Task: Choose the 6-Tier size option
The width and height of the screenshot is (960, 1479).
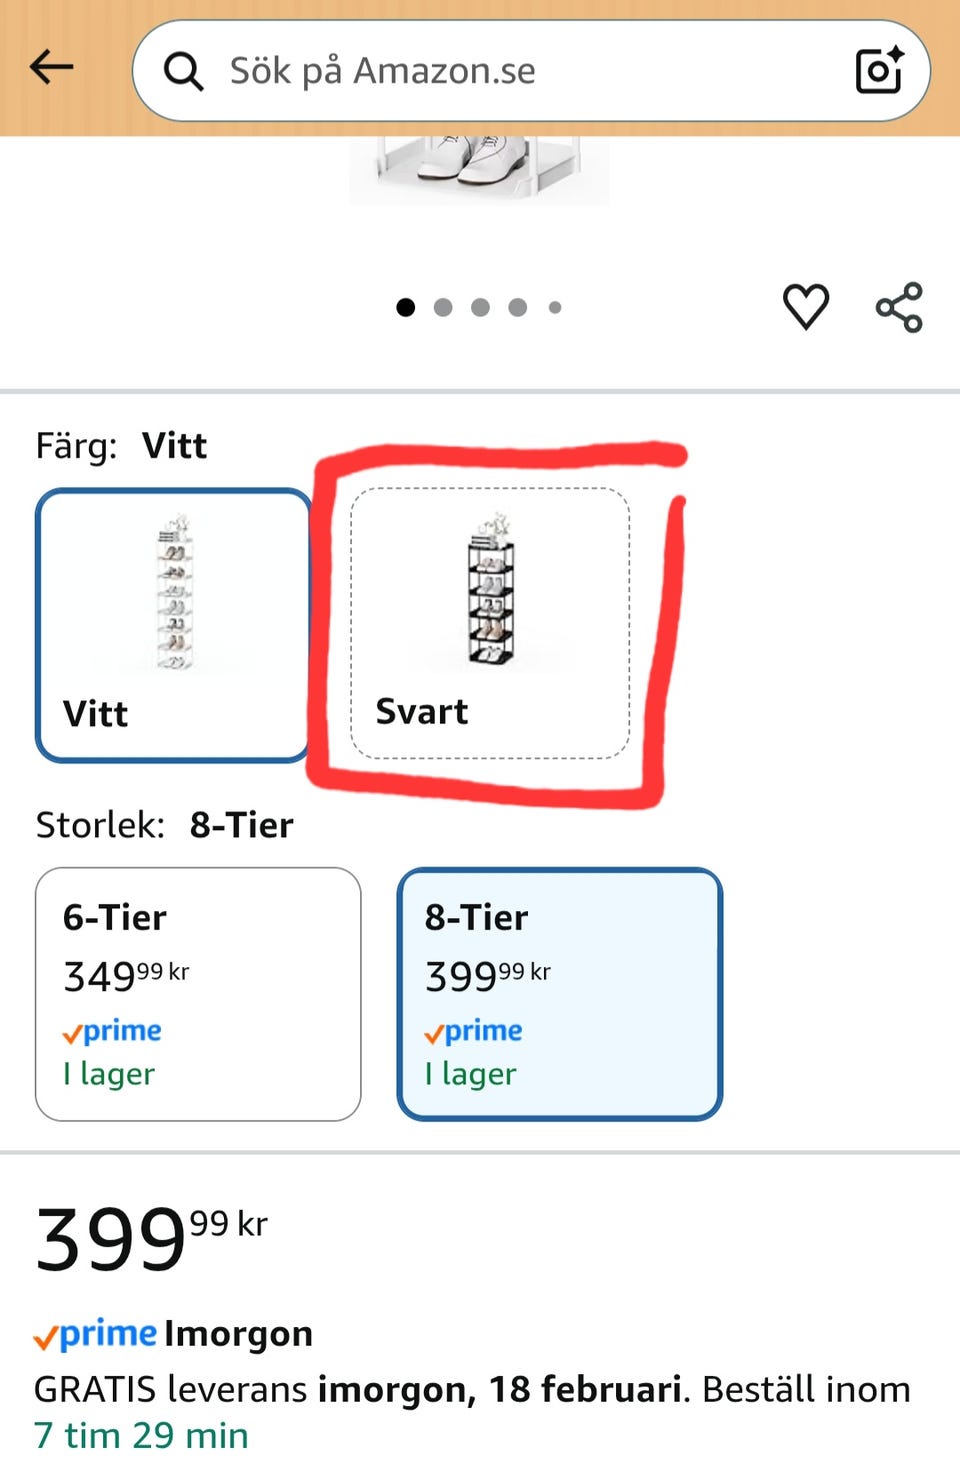Action: click(x=198, y=994)
